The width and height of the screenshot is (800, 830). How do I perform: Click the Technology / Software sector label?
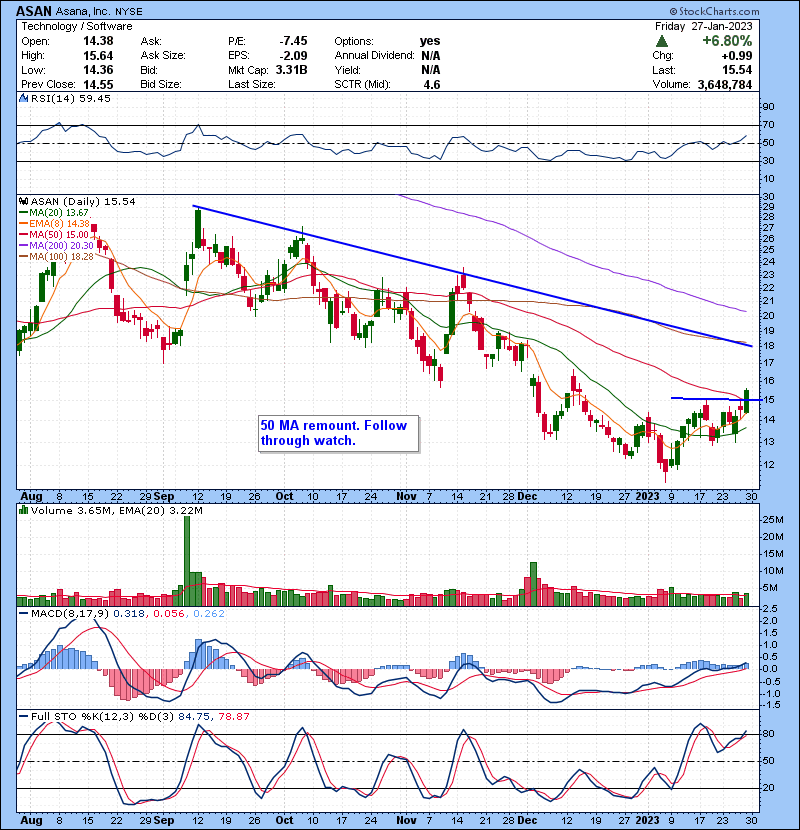point(77,26)
